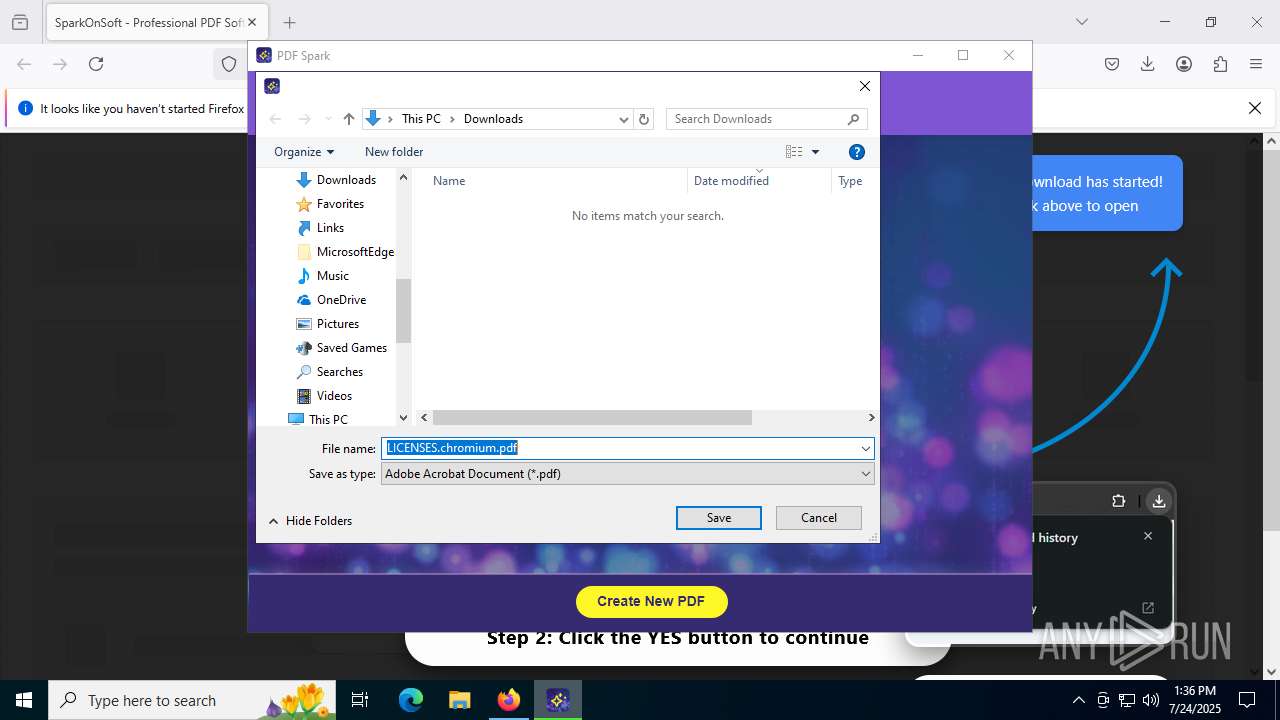Go up one folder level
The width and height of the screenshot is (1280, 720).
click(349, 119)
